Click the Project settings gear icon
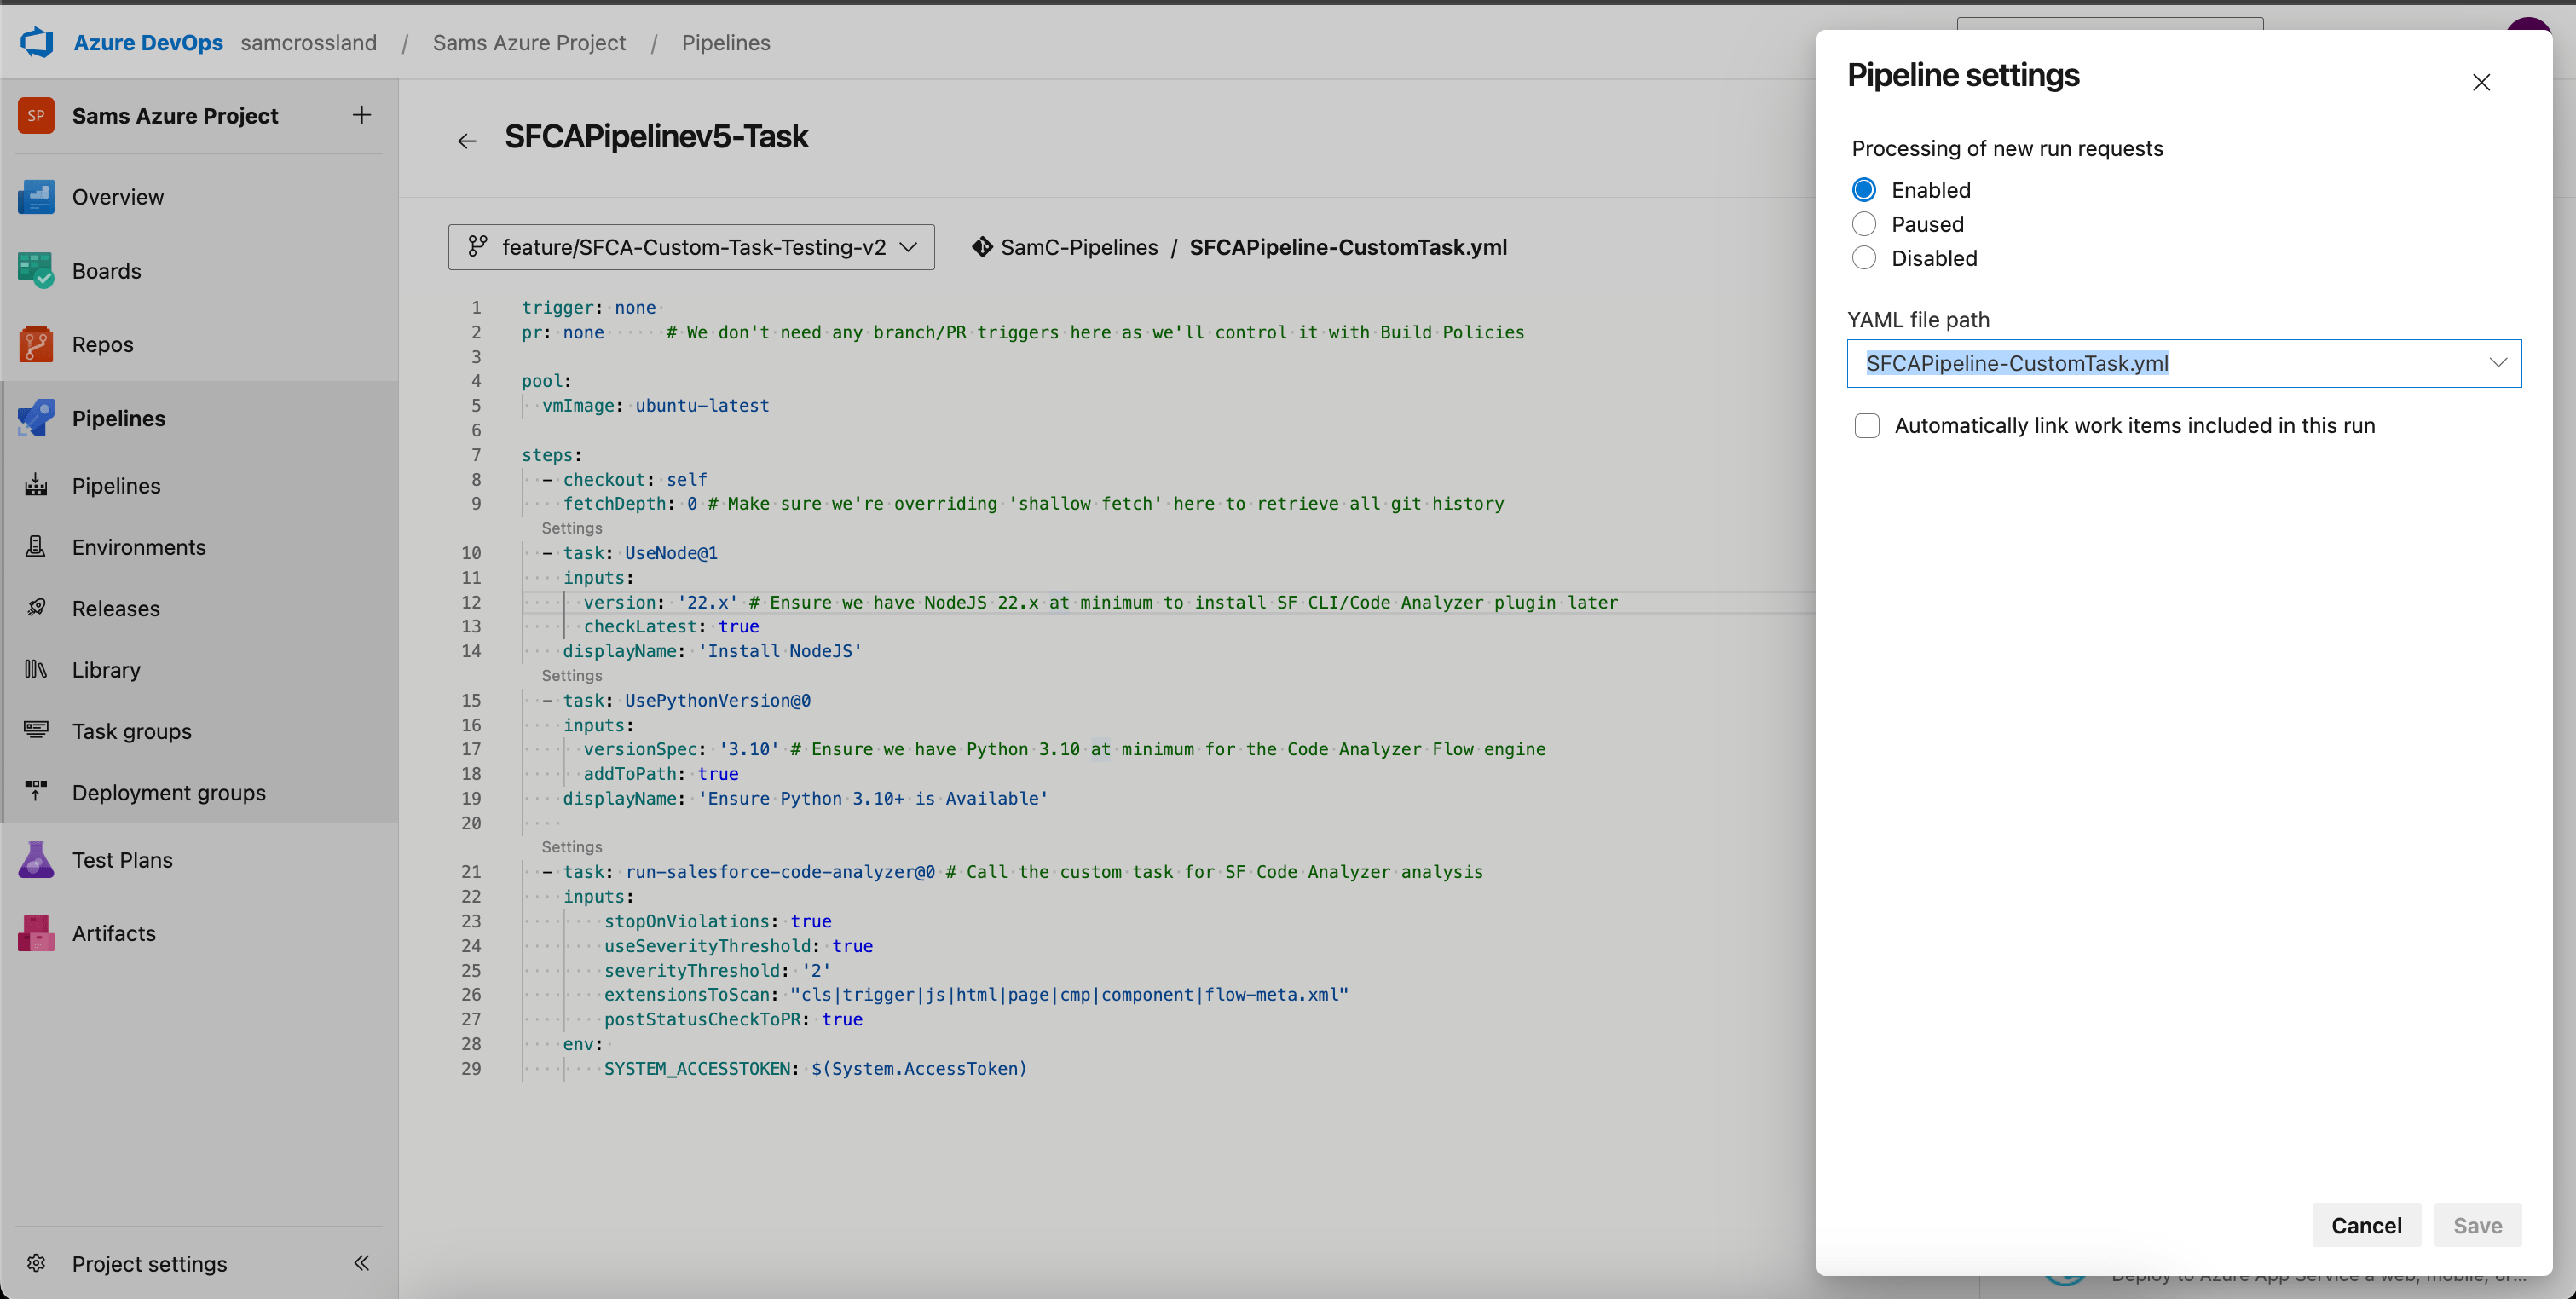2576x1299 pixels. pos(36,1263)
